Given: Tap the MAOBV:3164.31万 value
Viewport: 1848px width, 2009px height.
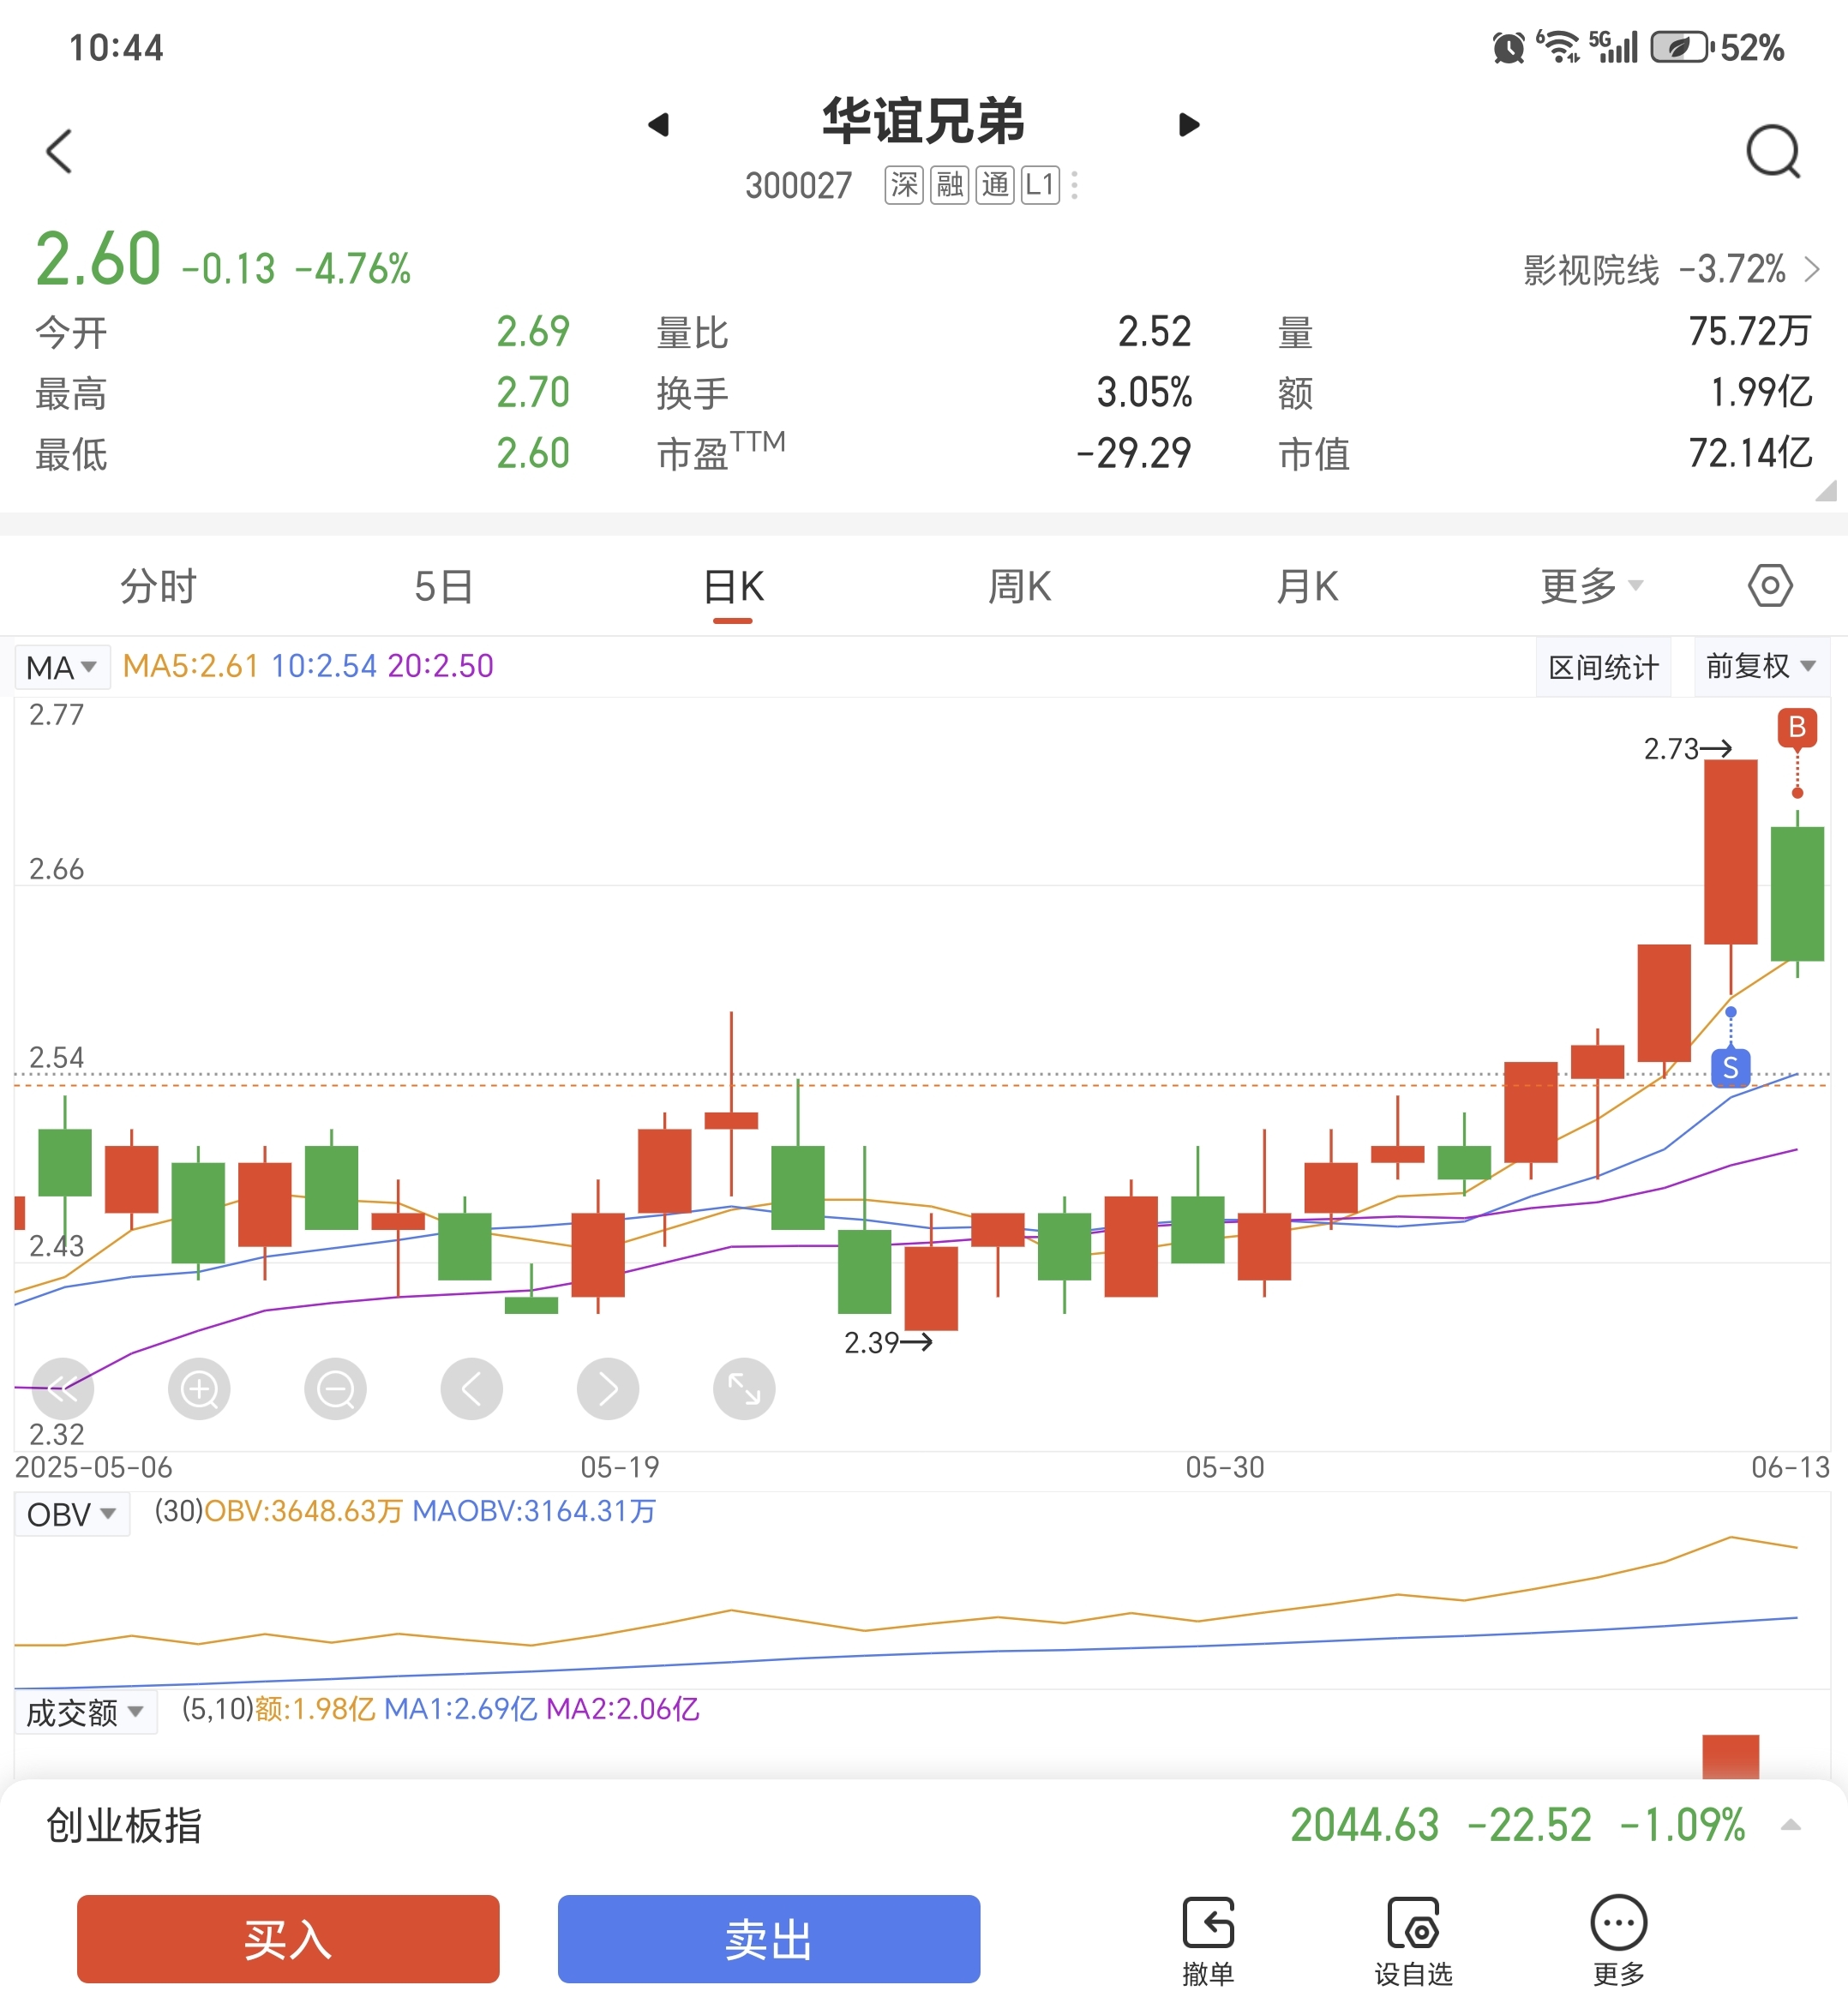Looking at the screenshot, I should pos(534,1511).
